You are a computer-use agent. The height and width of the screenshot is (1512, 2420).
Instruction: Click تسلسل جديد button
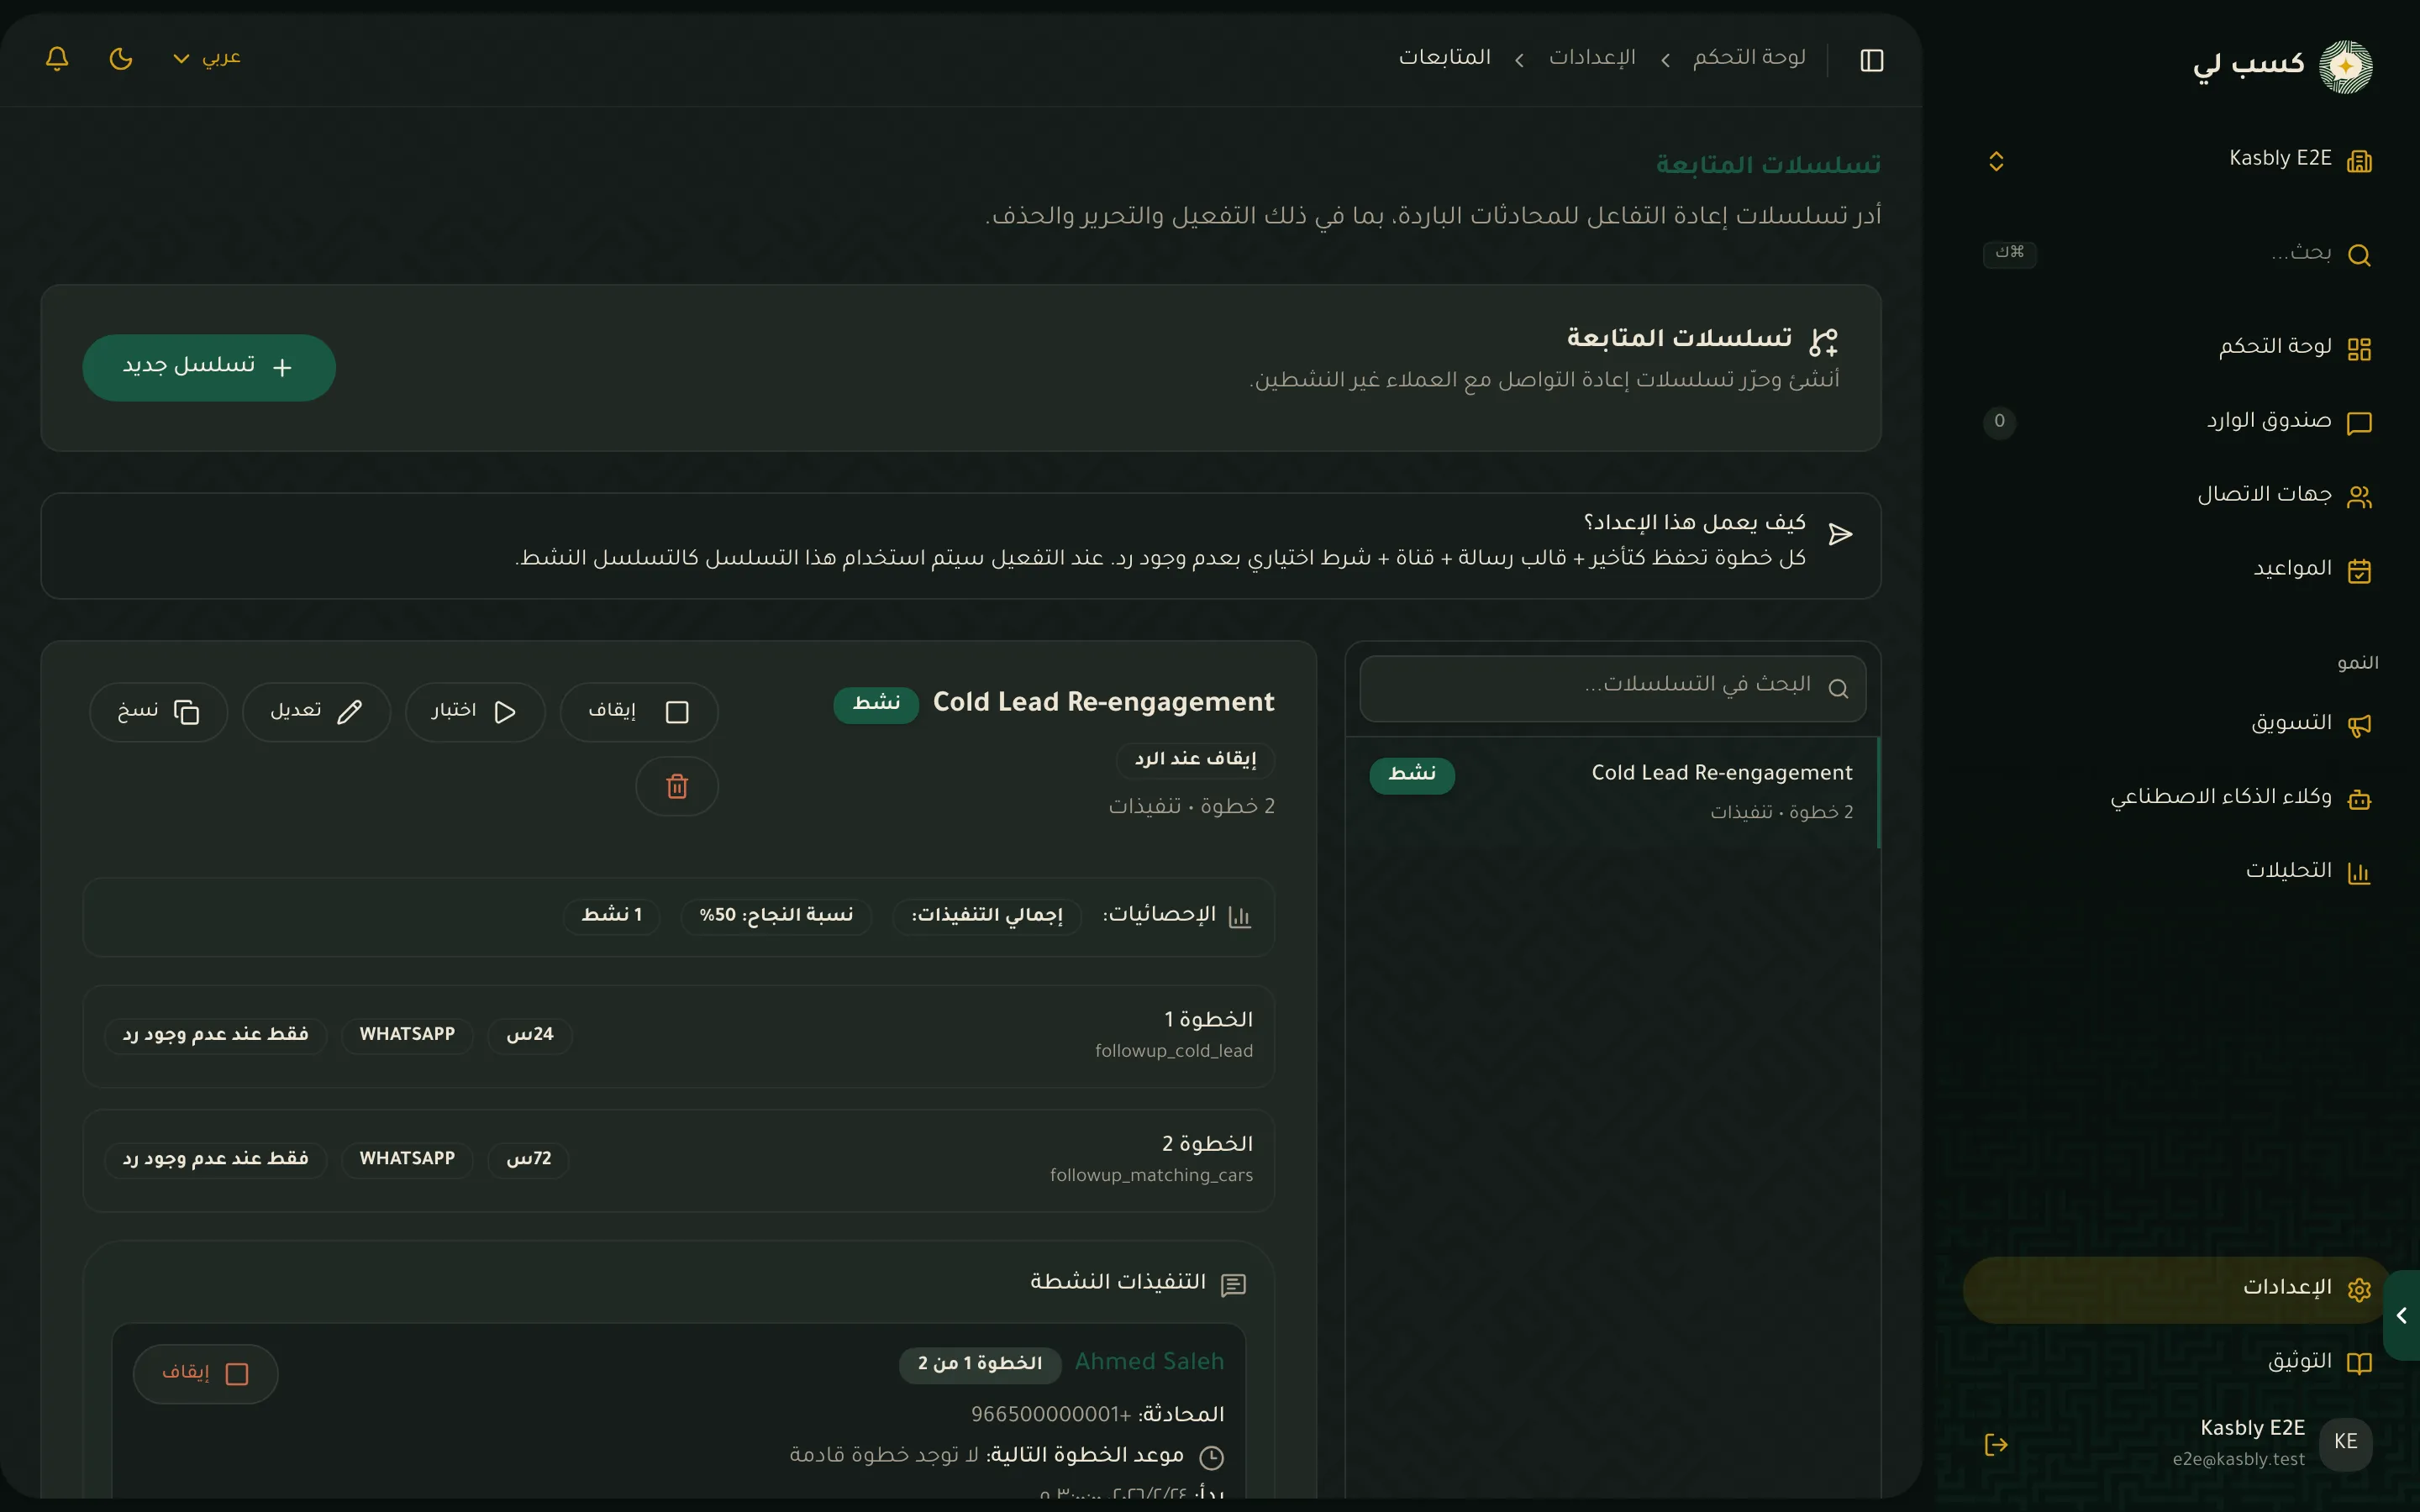click(209, 367)
